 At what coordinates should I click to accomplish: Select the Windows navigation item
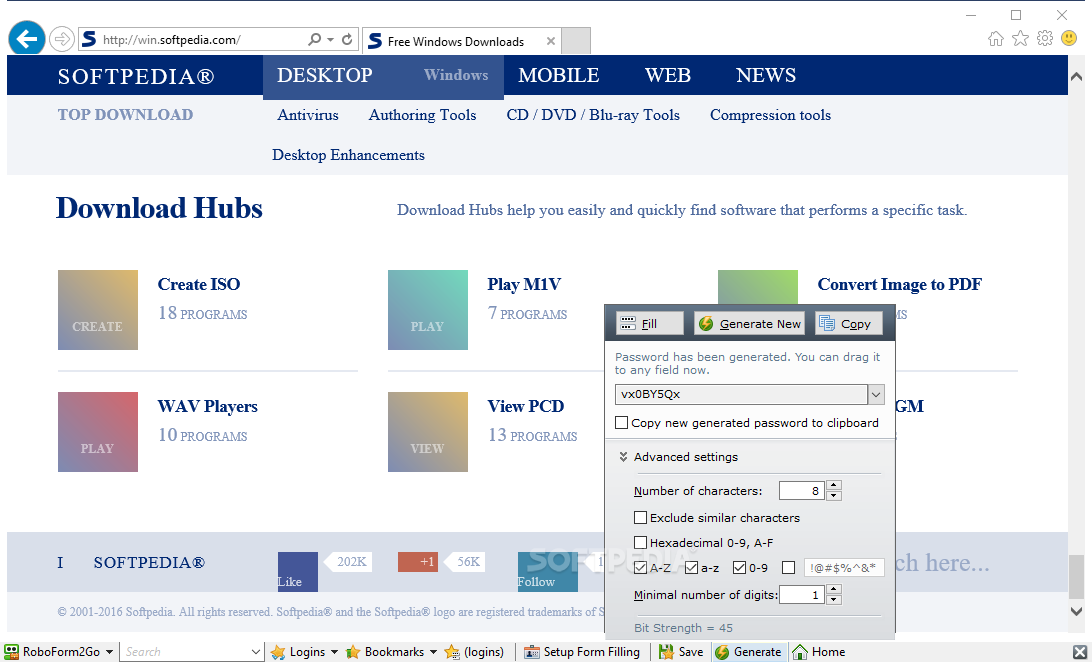[456, 75]
